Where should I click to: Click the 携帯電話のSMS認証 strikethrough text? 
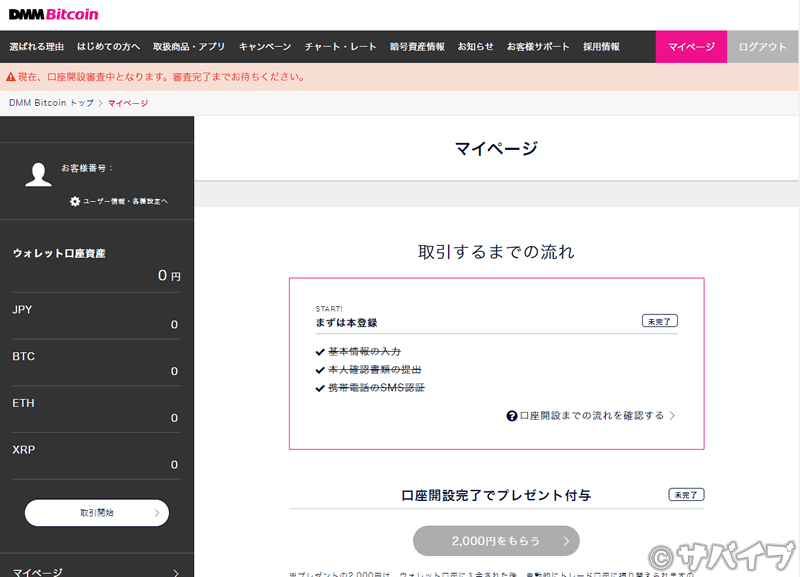pos(377,388)
